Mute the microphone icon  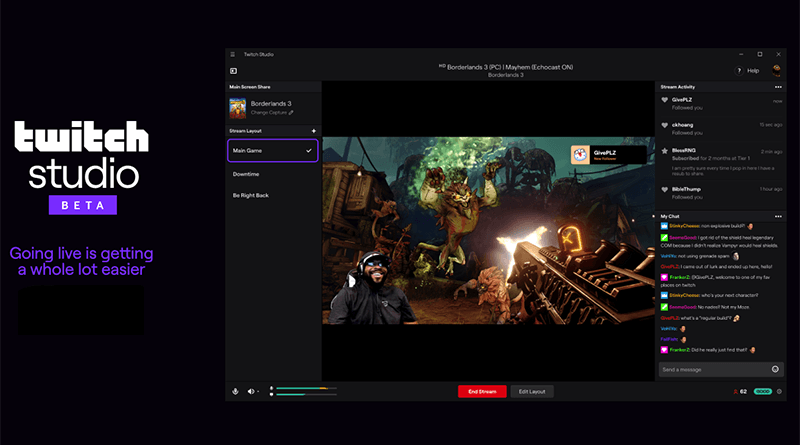click(x=235, y=391)
